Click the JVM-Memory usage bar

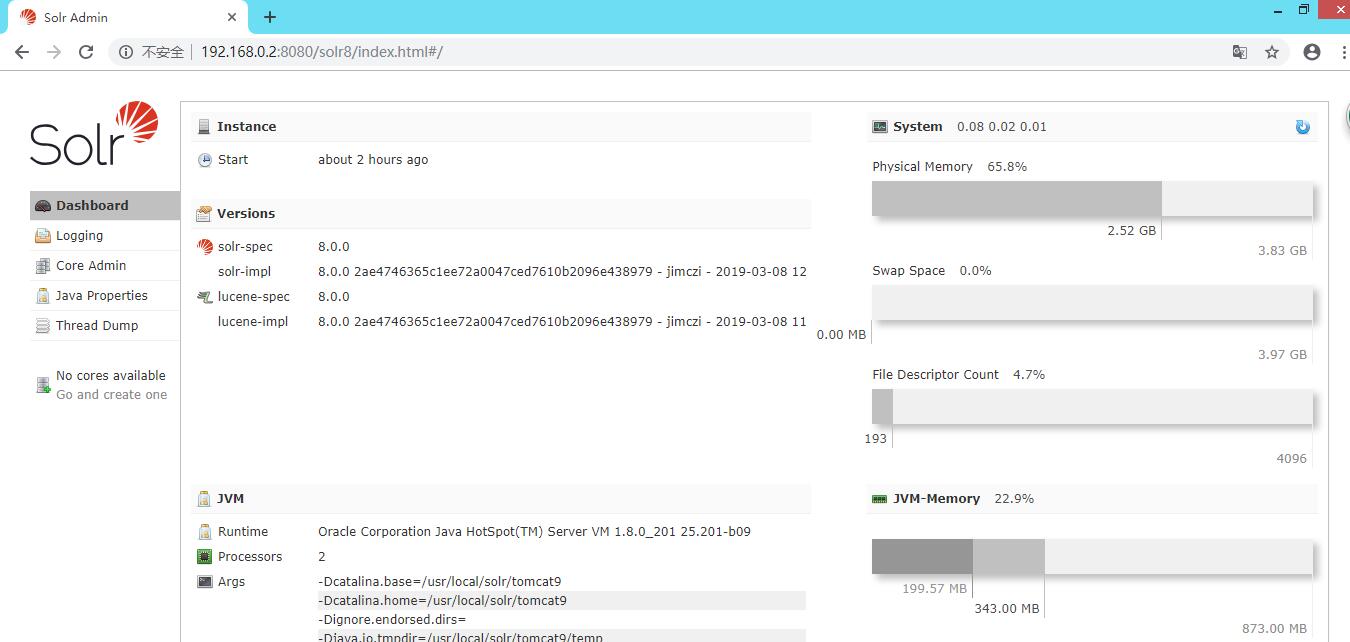click(x=1092, y=556)
